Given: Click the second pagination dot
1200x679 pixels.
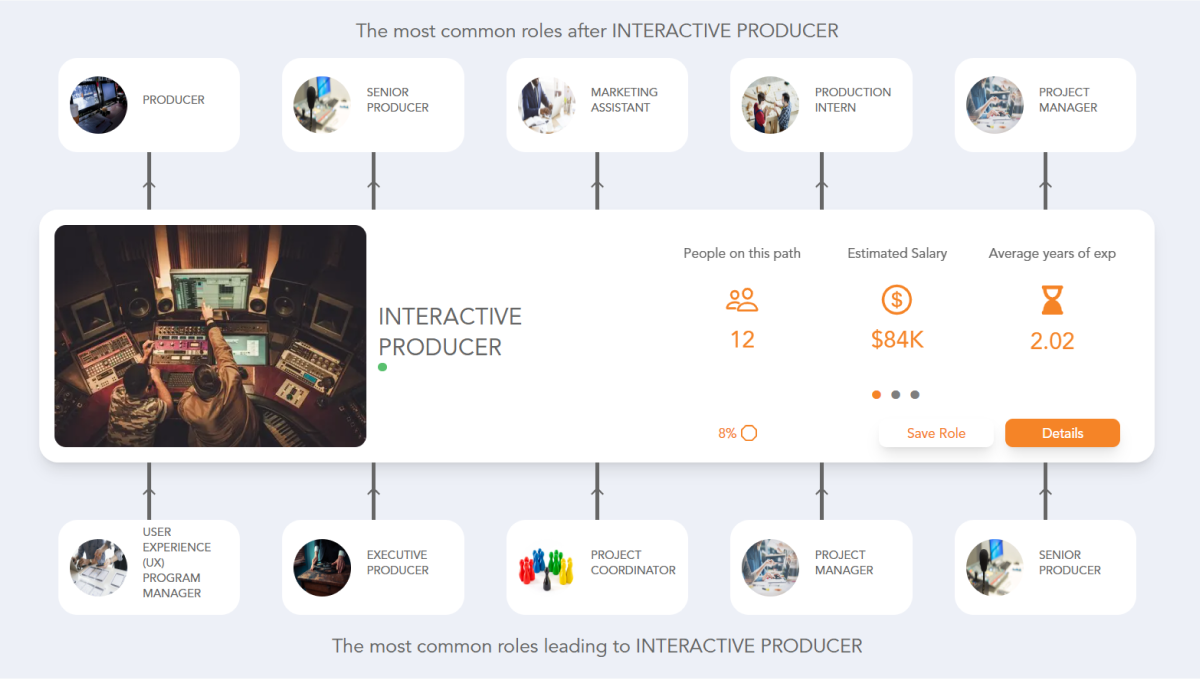Looking at the screenshot, I should pos(896,394).
